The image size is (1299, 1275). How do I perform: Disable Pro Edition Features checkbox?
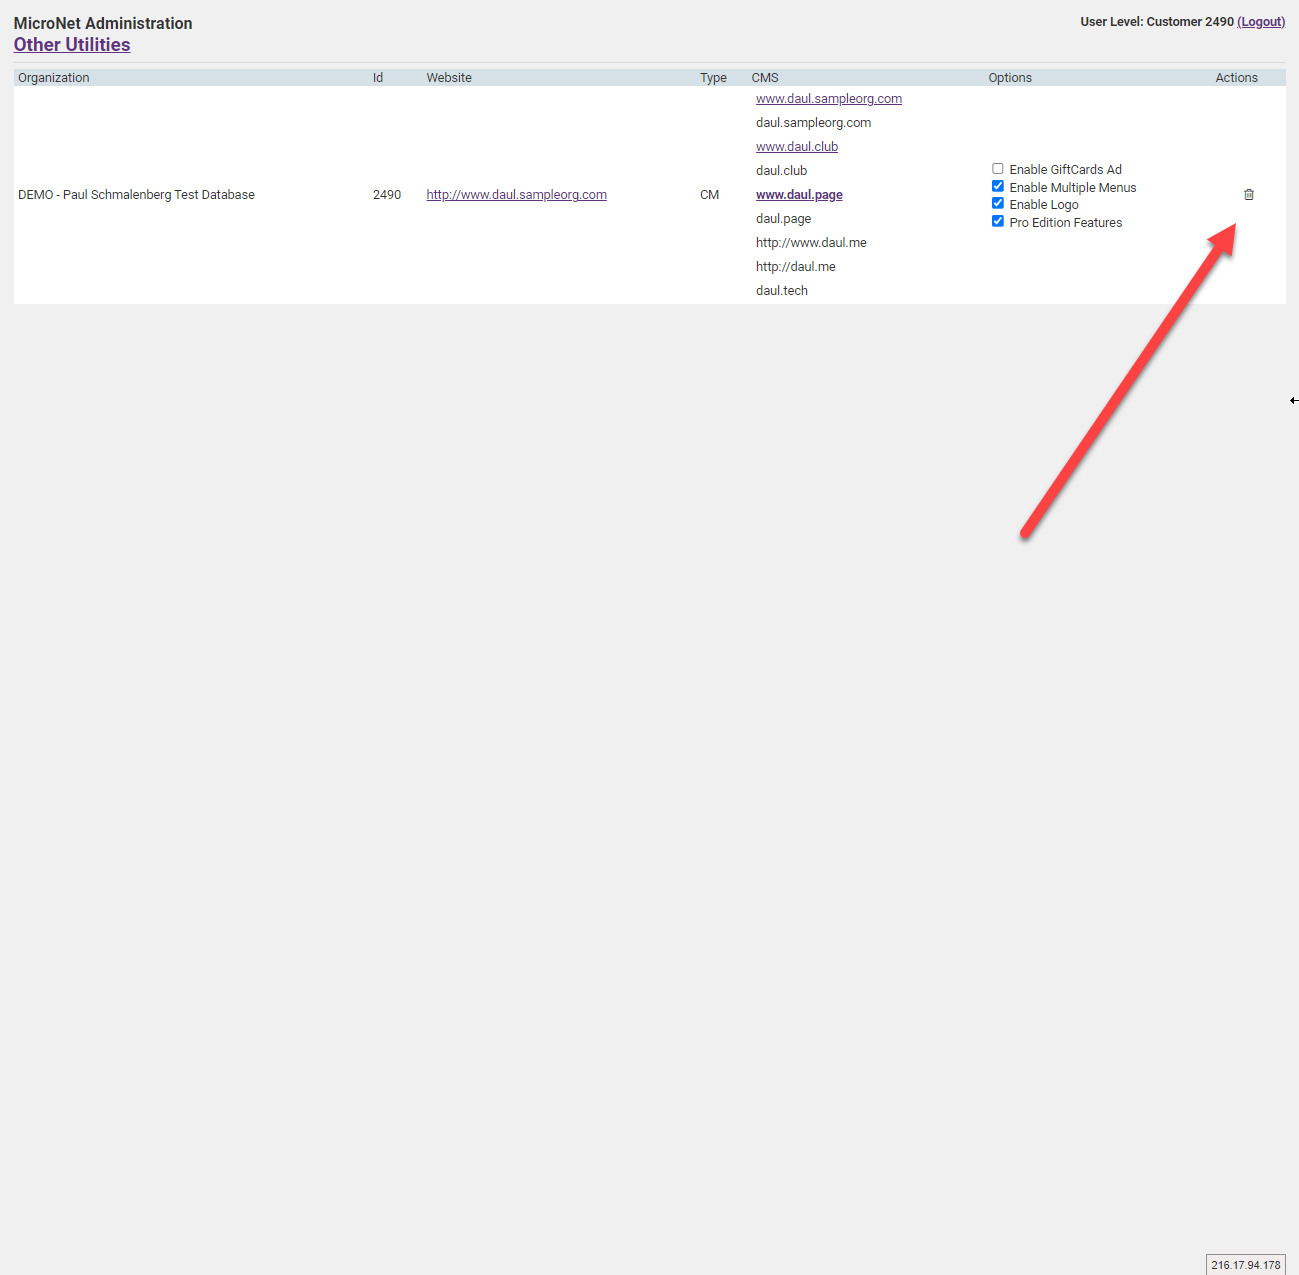coord(997,222)
